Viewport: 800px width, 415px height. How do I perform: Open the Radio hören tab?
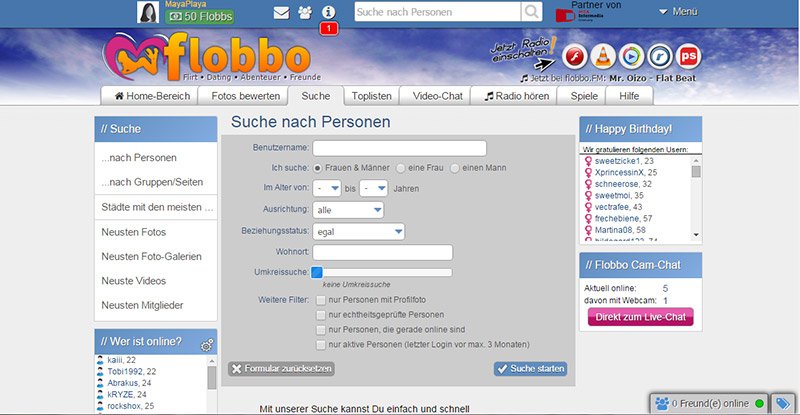(516, 96)
